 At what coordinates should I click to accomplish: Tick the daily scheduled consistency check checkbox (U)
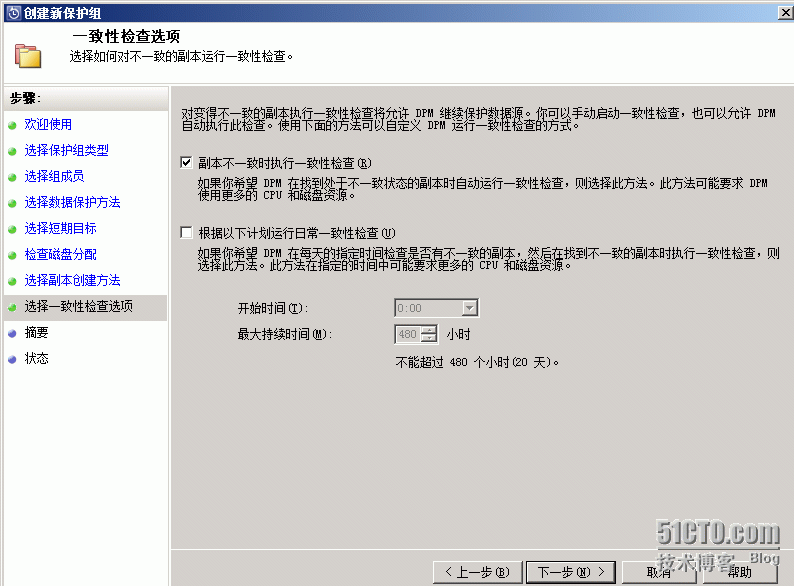coord(186,232)
